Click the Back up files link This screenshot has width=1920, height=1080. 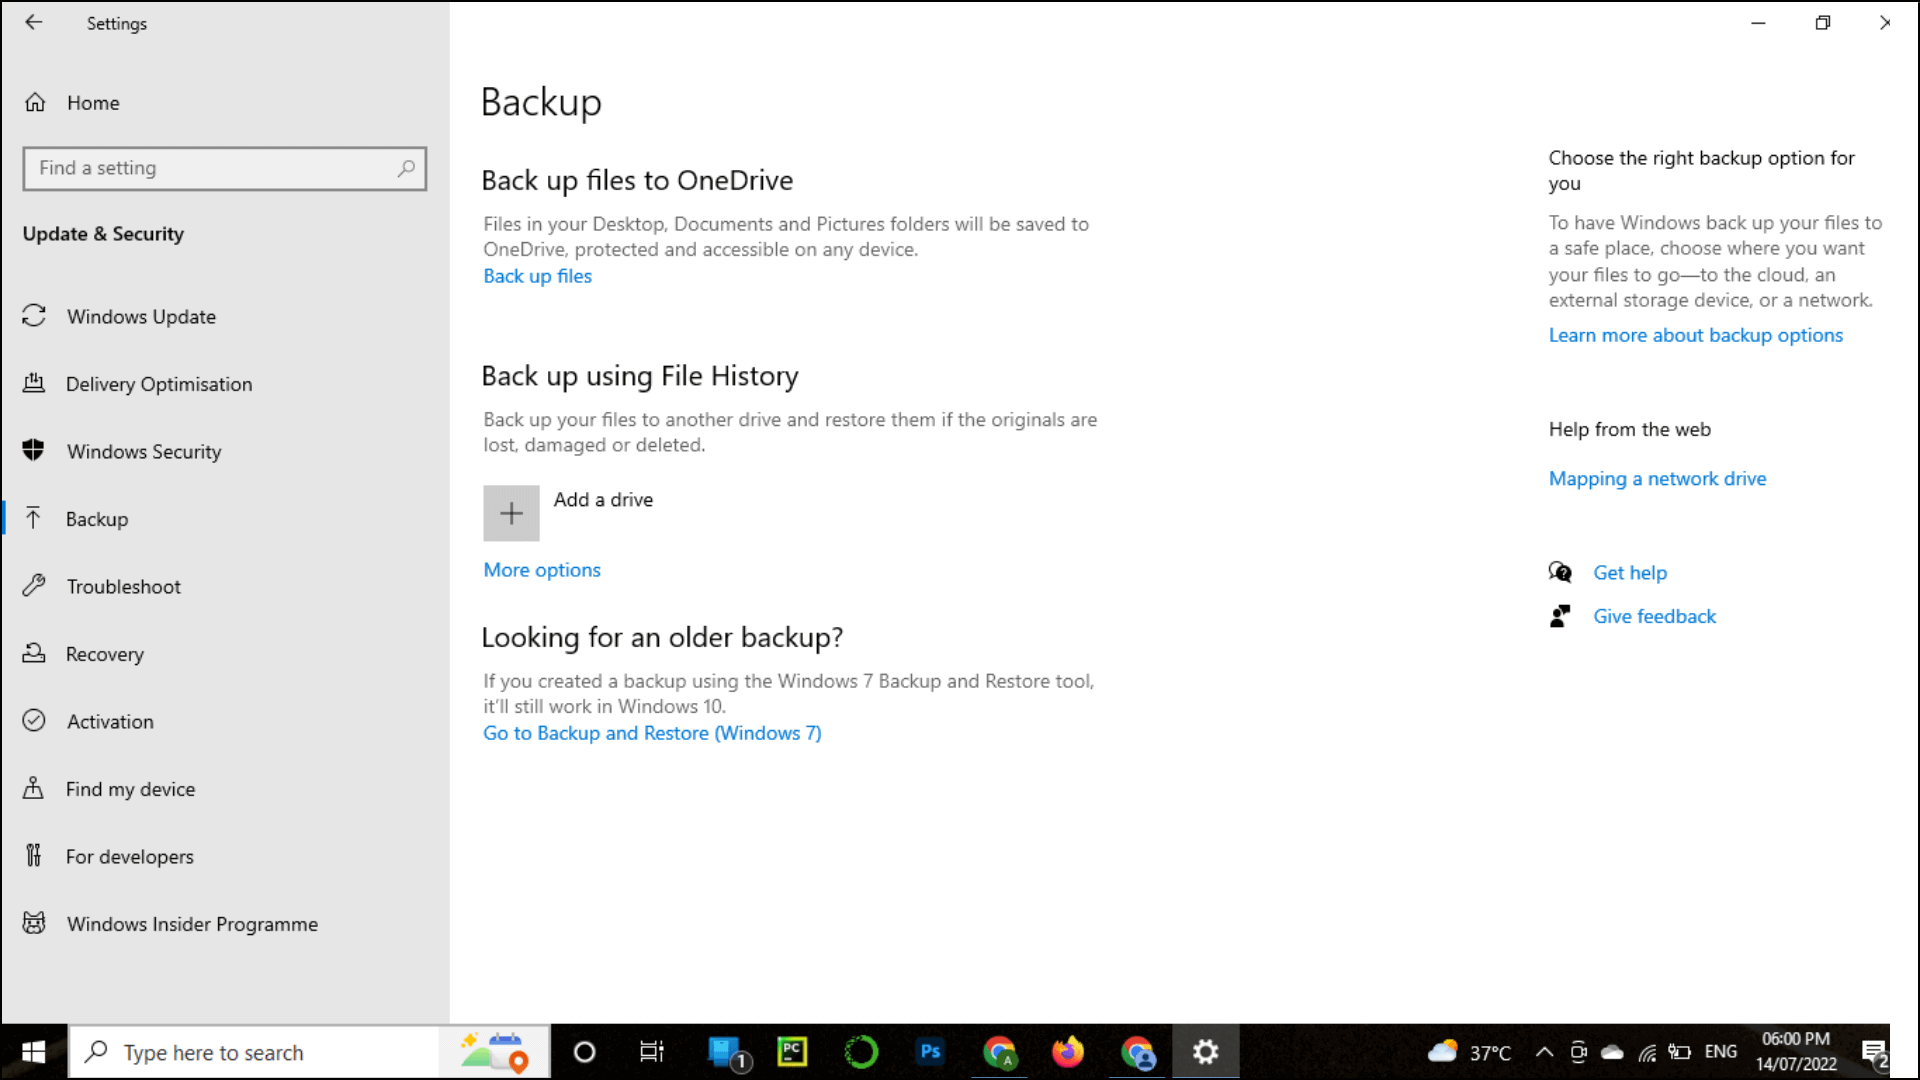pyautogui.click(x=537, y=274)
